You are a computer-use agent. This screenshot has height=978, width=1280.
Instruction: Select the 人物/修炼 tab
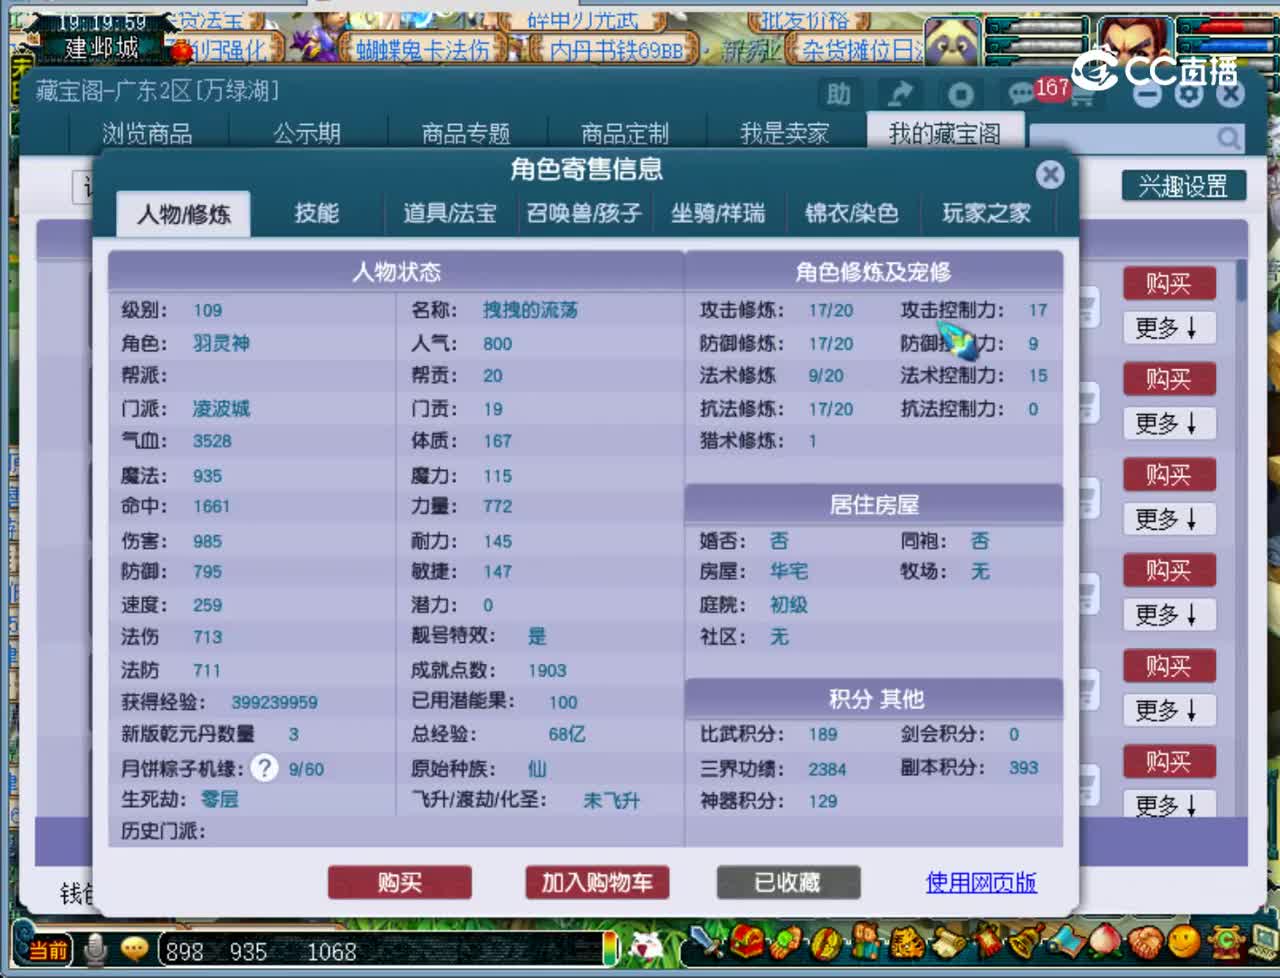[x=184, y=214]
